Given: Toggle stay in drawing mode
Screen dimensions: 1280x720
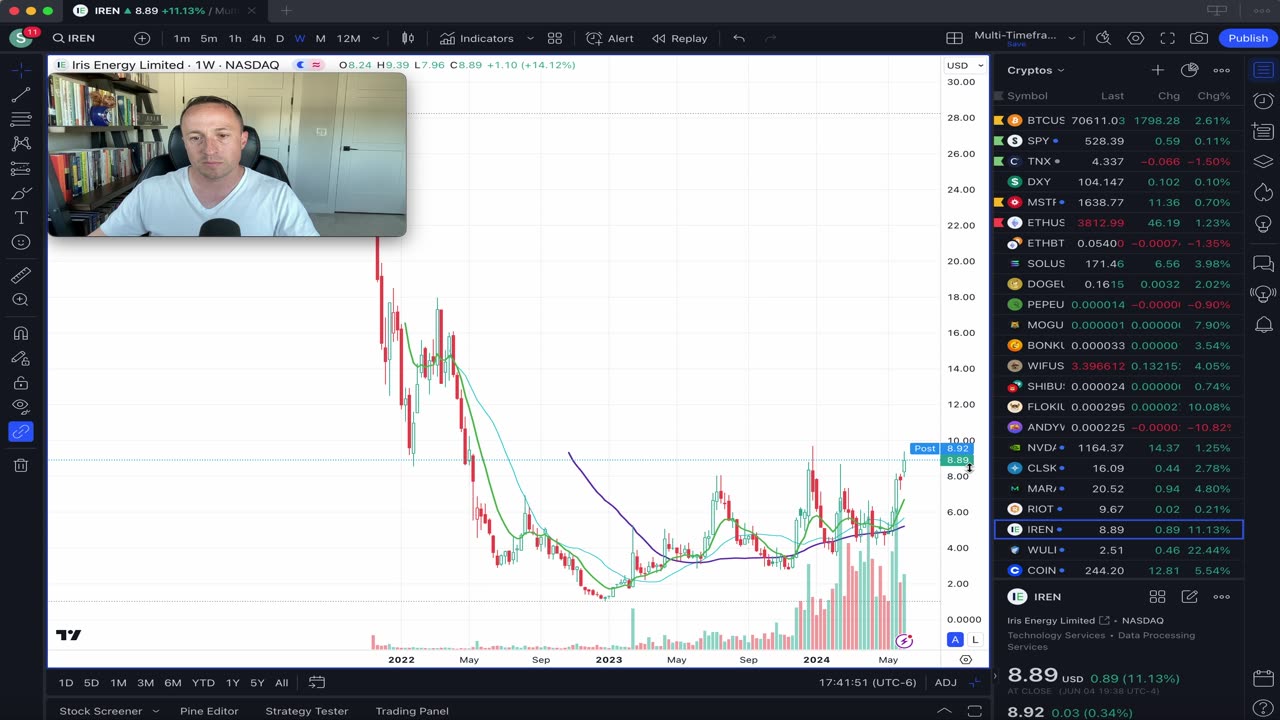Looking at the screenshot, I should point(20,358).
